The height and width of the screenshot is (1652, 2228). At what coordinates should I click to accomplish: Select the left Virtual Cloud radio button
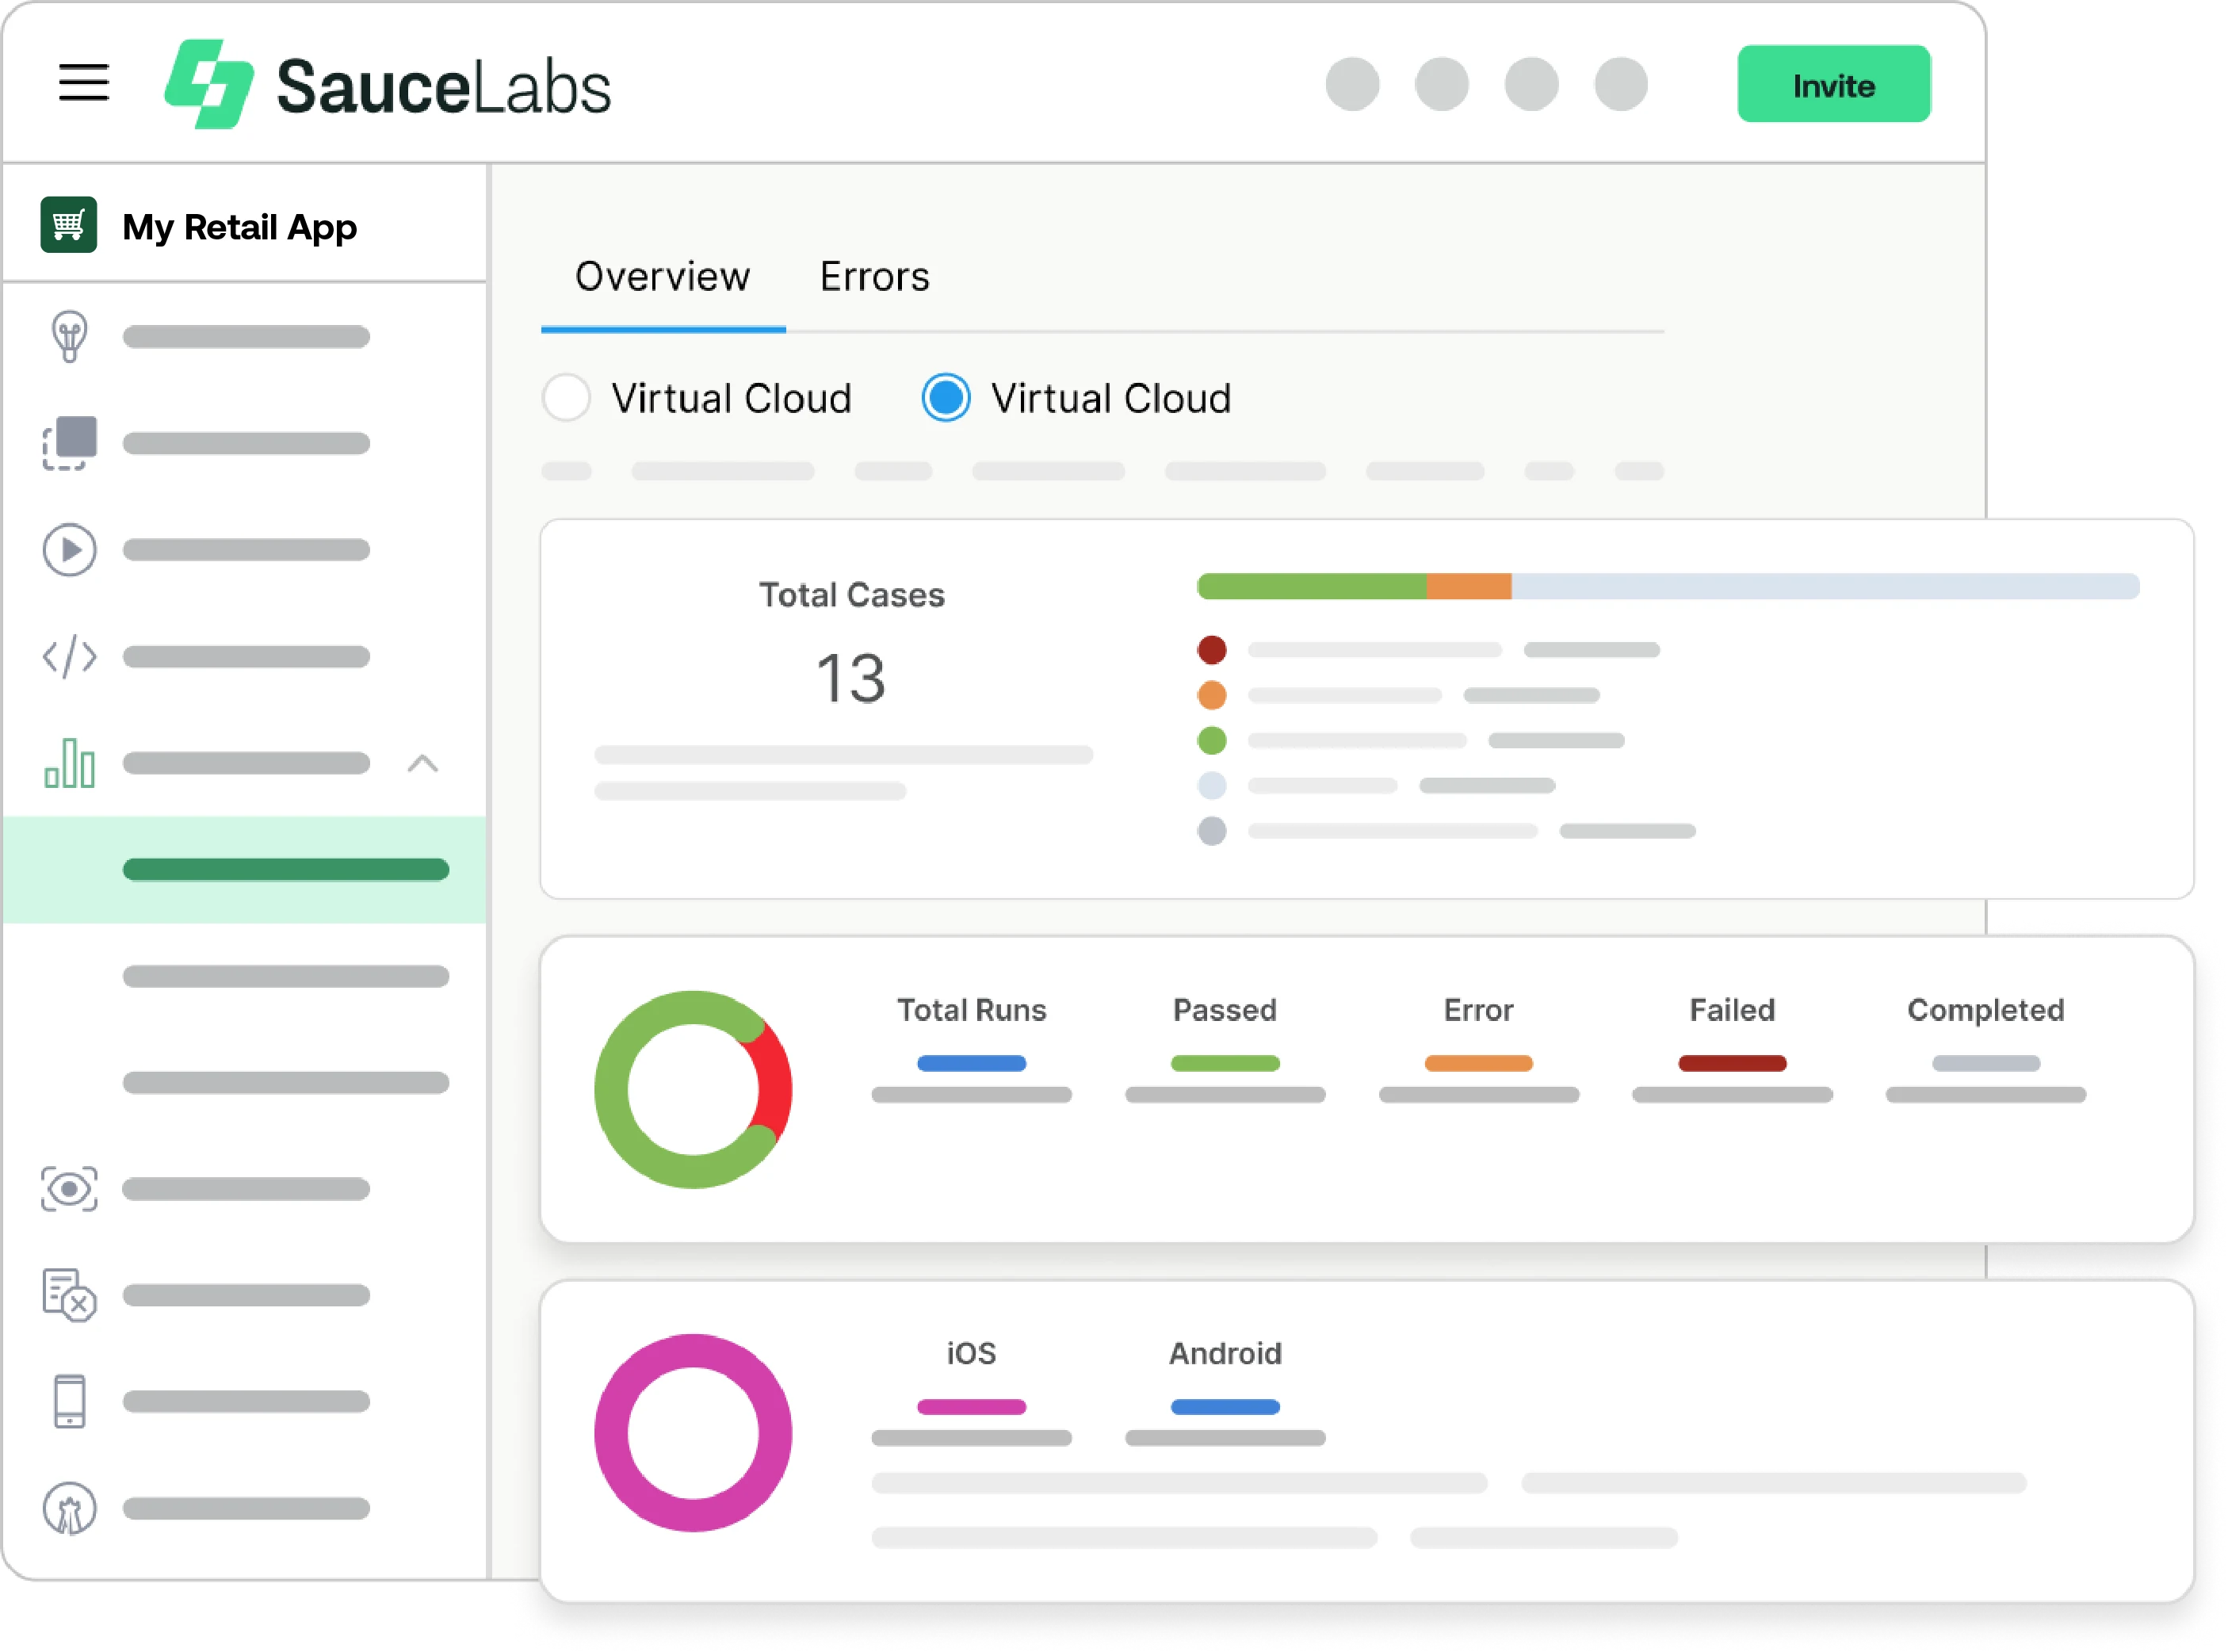tap(566, 398)
